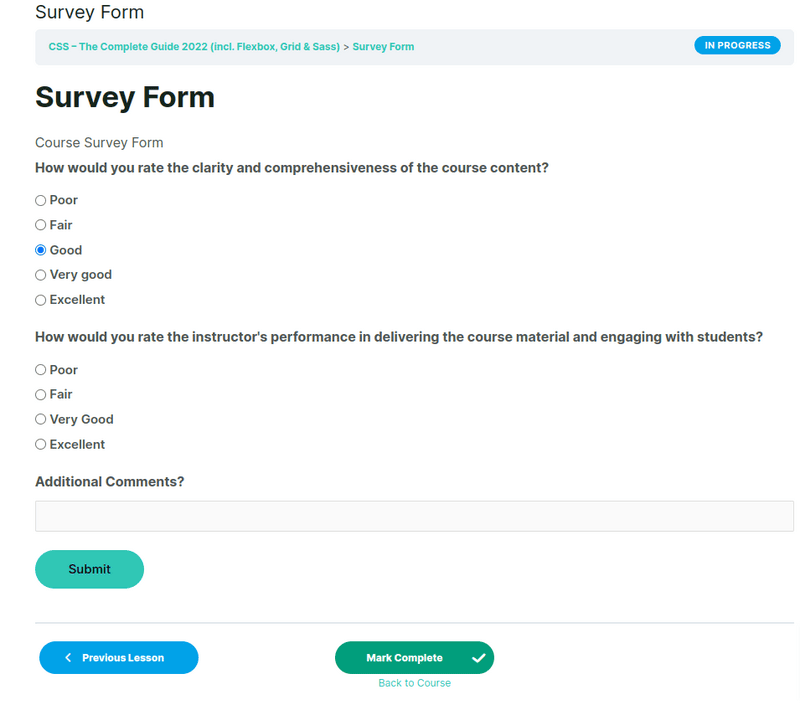Rate instructor's performance as Excellent
This screenshot has height=715, width=800.
41,445
